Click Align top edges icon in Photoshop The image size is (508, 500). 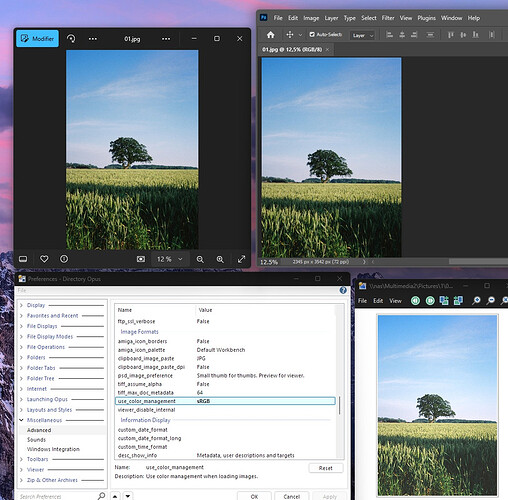point(451,34)
